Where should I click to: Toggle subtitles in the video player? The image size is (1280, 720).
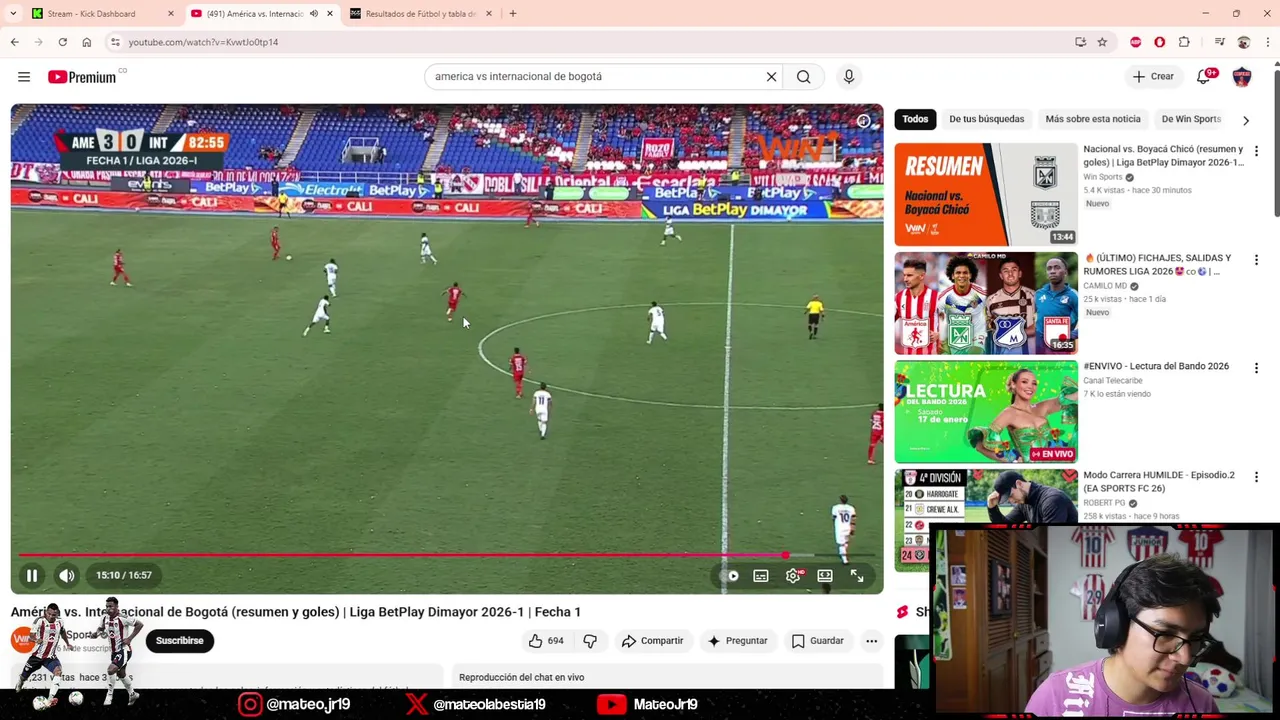click(x=761, y=576)
